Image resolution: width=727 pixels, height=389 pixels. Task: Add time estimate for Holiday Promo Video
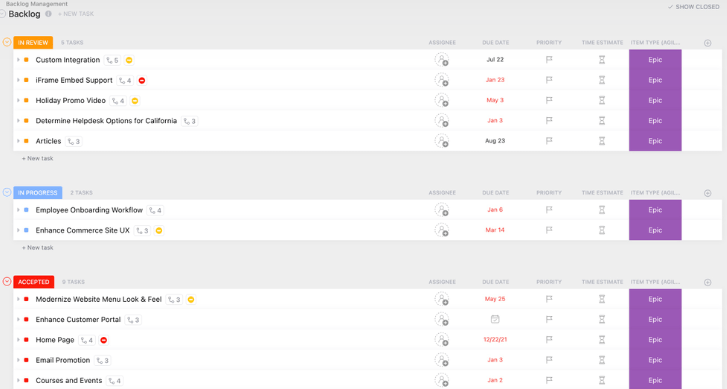602,100
